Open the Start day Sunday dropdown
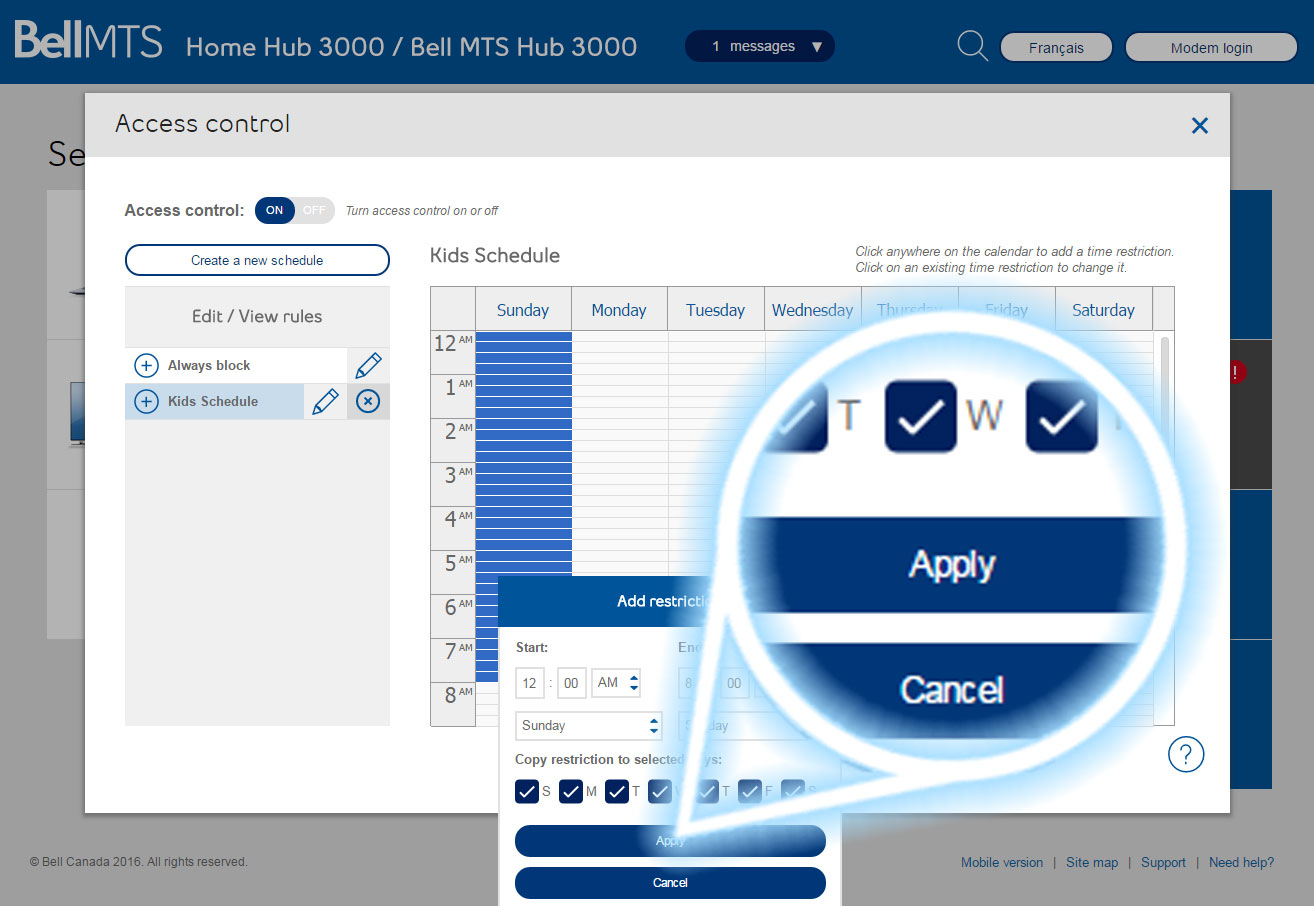Screen dimensions: 1314x906 (589, 725)
